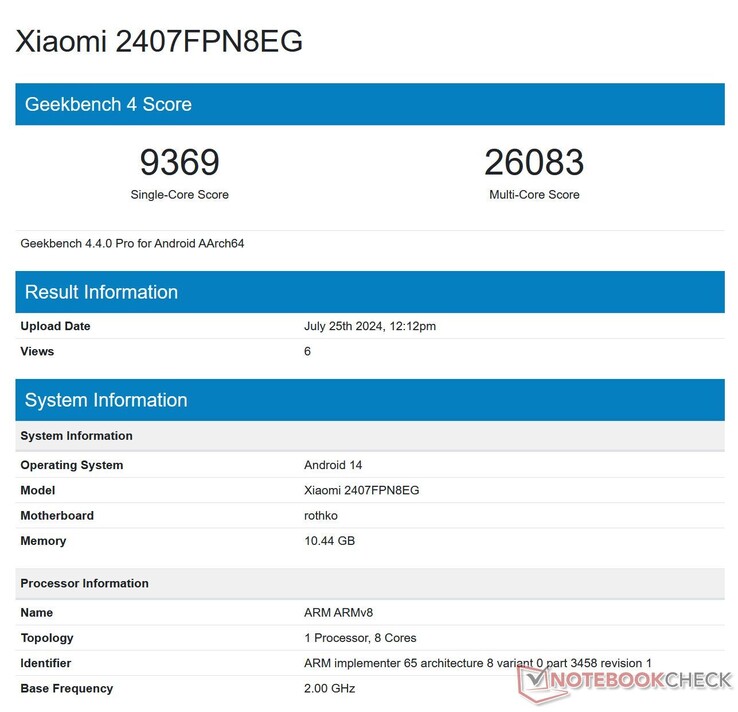
Task: Select the 9369 single-core score value
Action: click(x=180, y=162)
